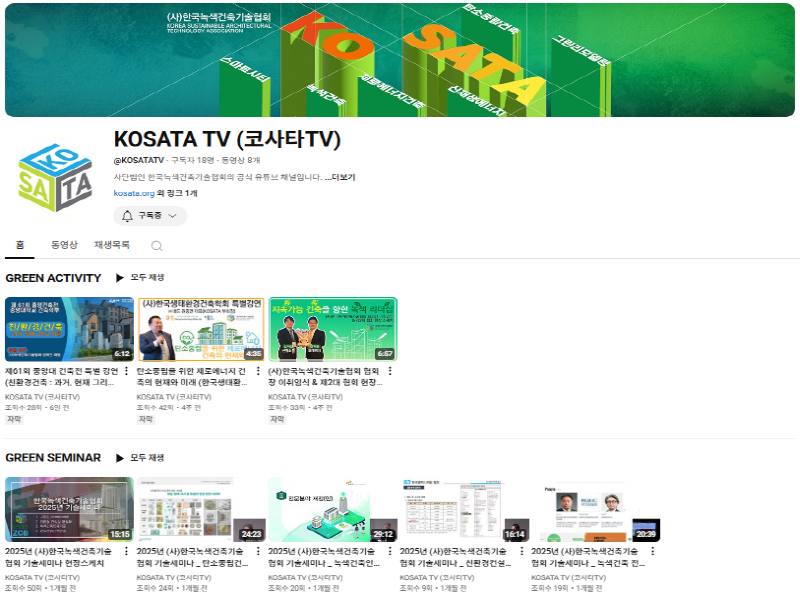The image size is (800, 600).
Task: Click the notification bell icon in subscribe button
Action: 127,216
